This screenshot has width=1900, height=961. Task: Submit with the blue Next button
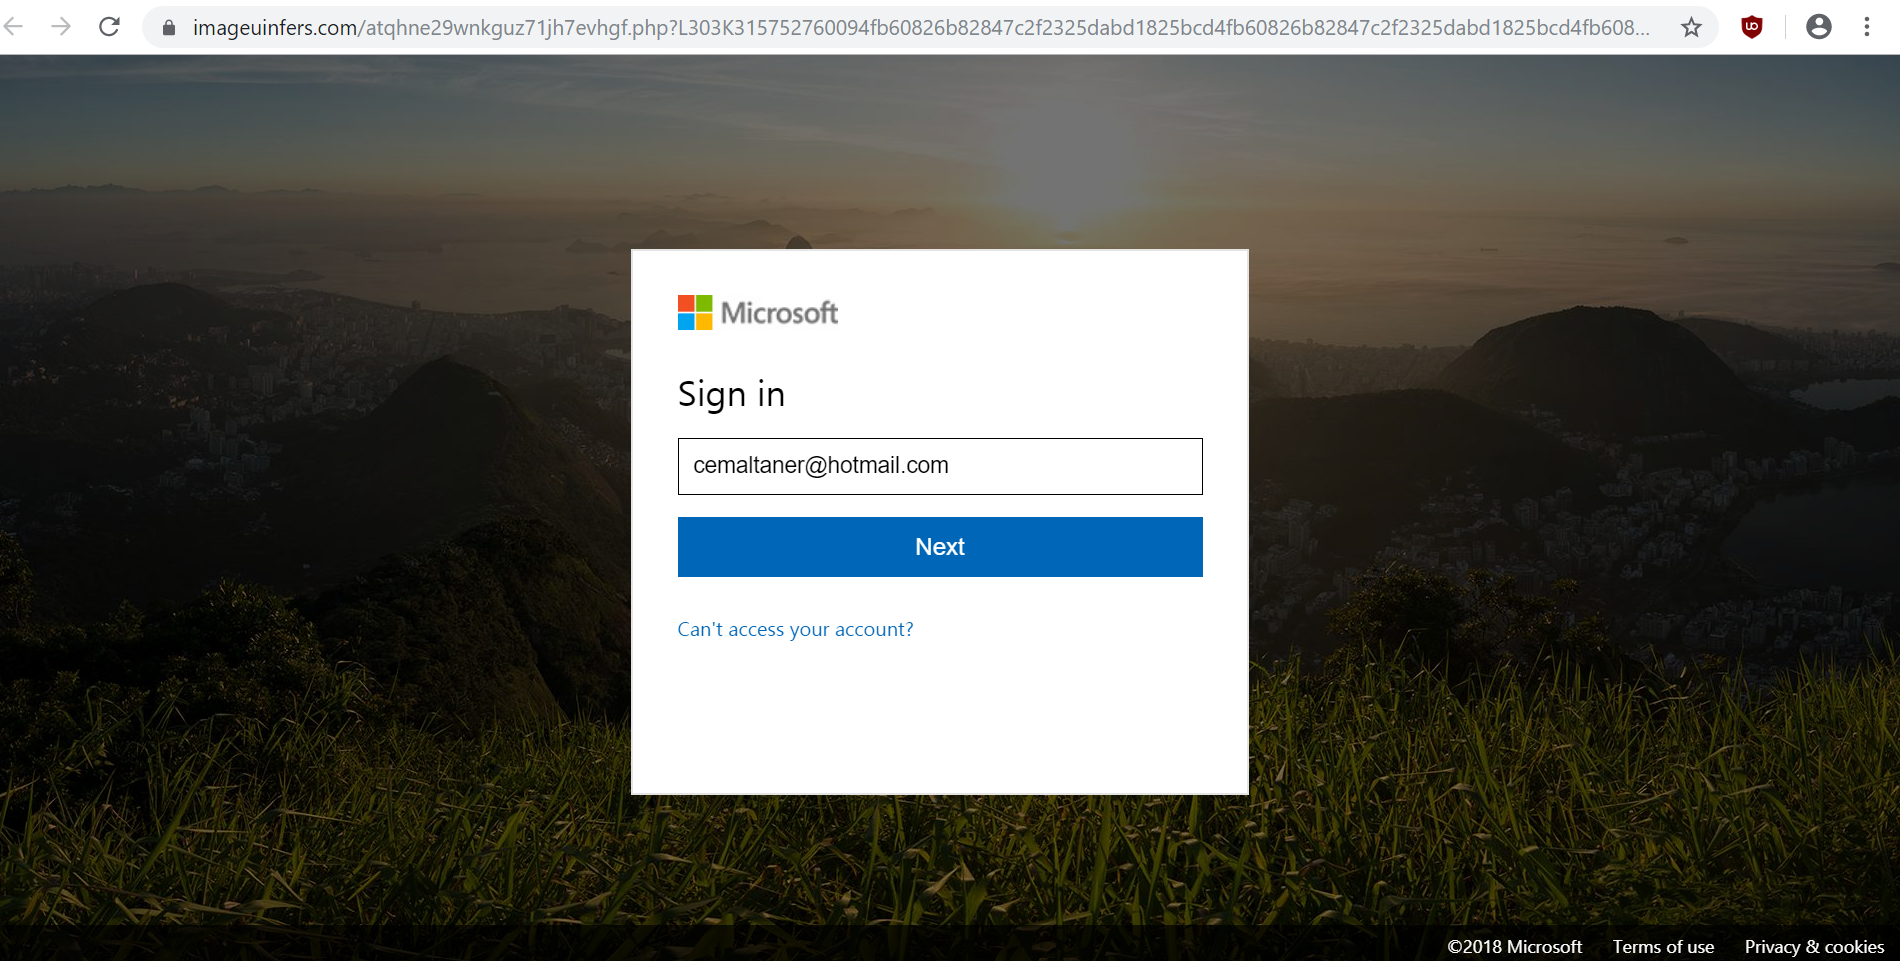click(x=940, y=547)
